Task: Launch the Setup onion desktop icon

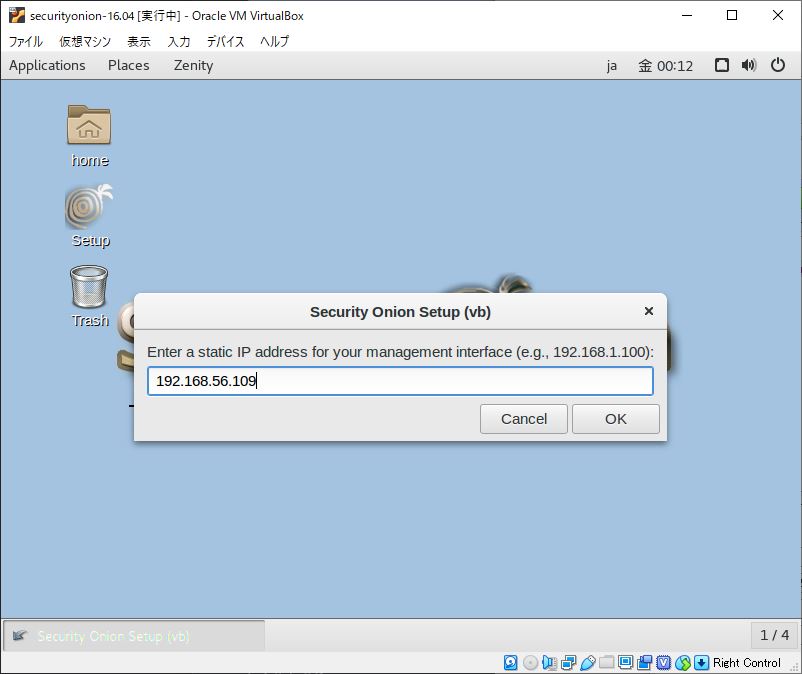Action: pyautogui.click(x=89, y=207)
